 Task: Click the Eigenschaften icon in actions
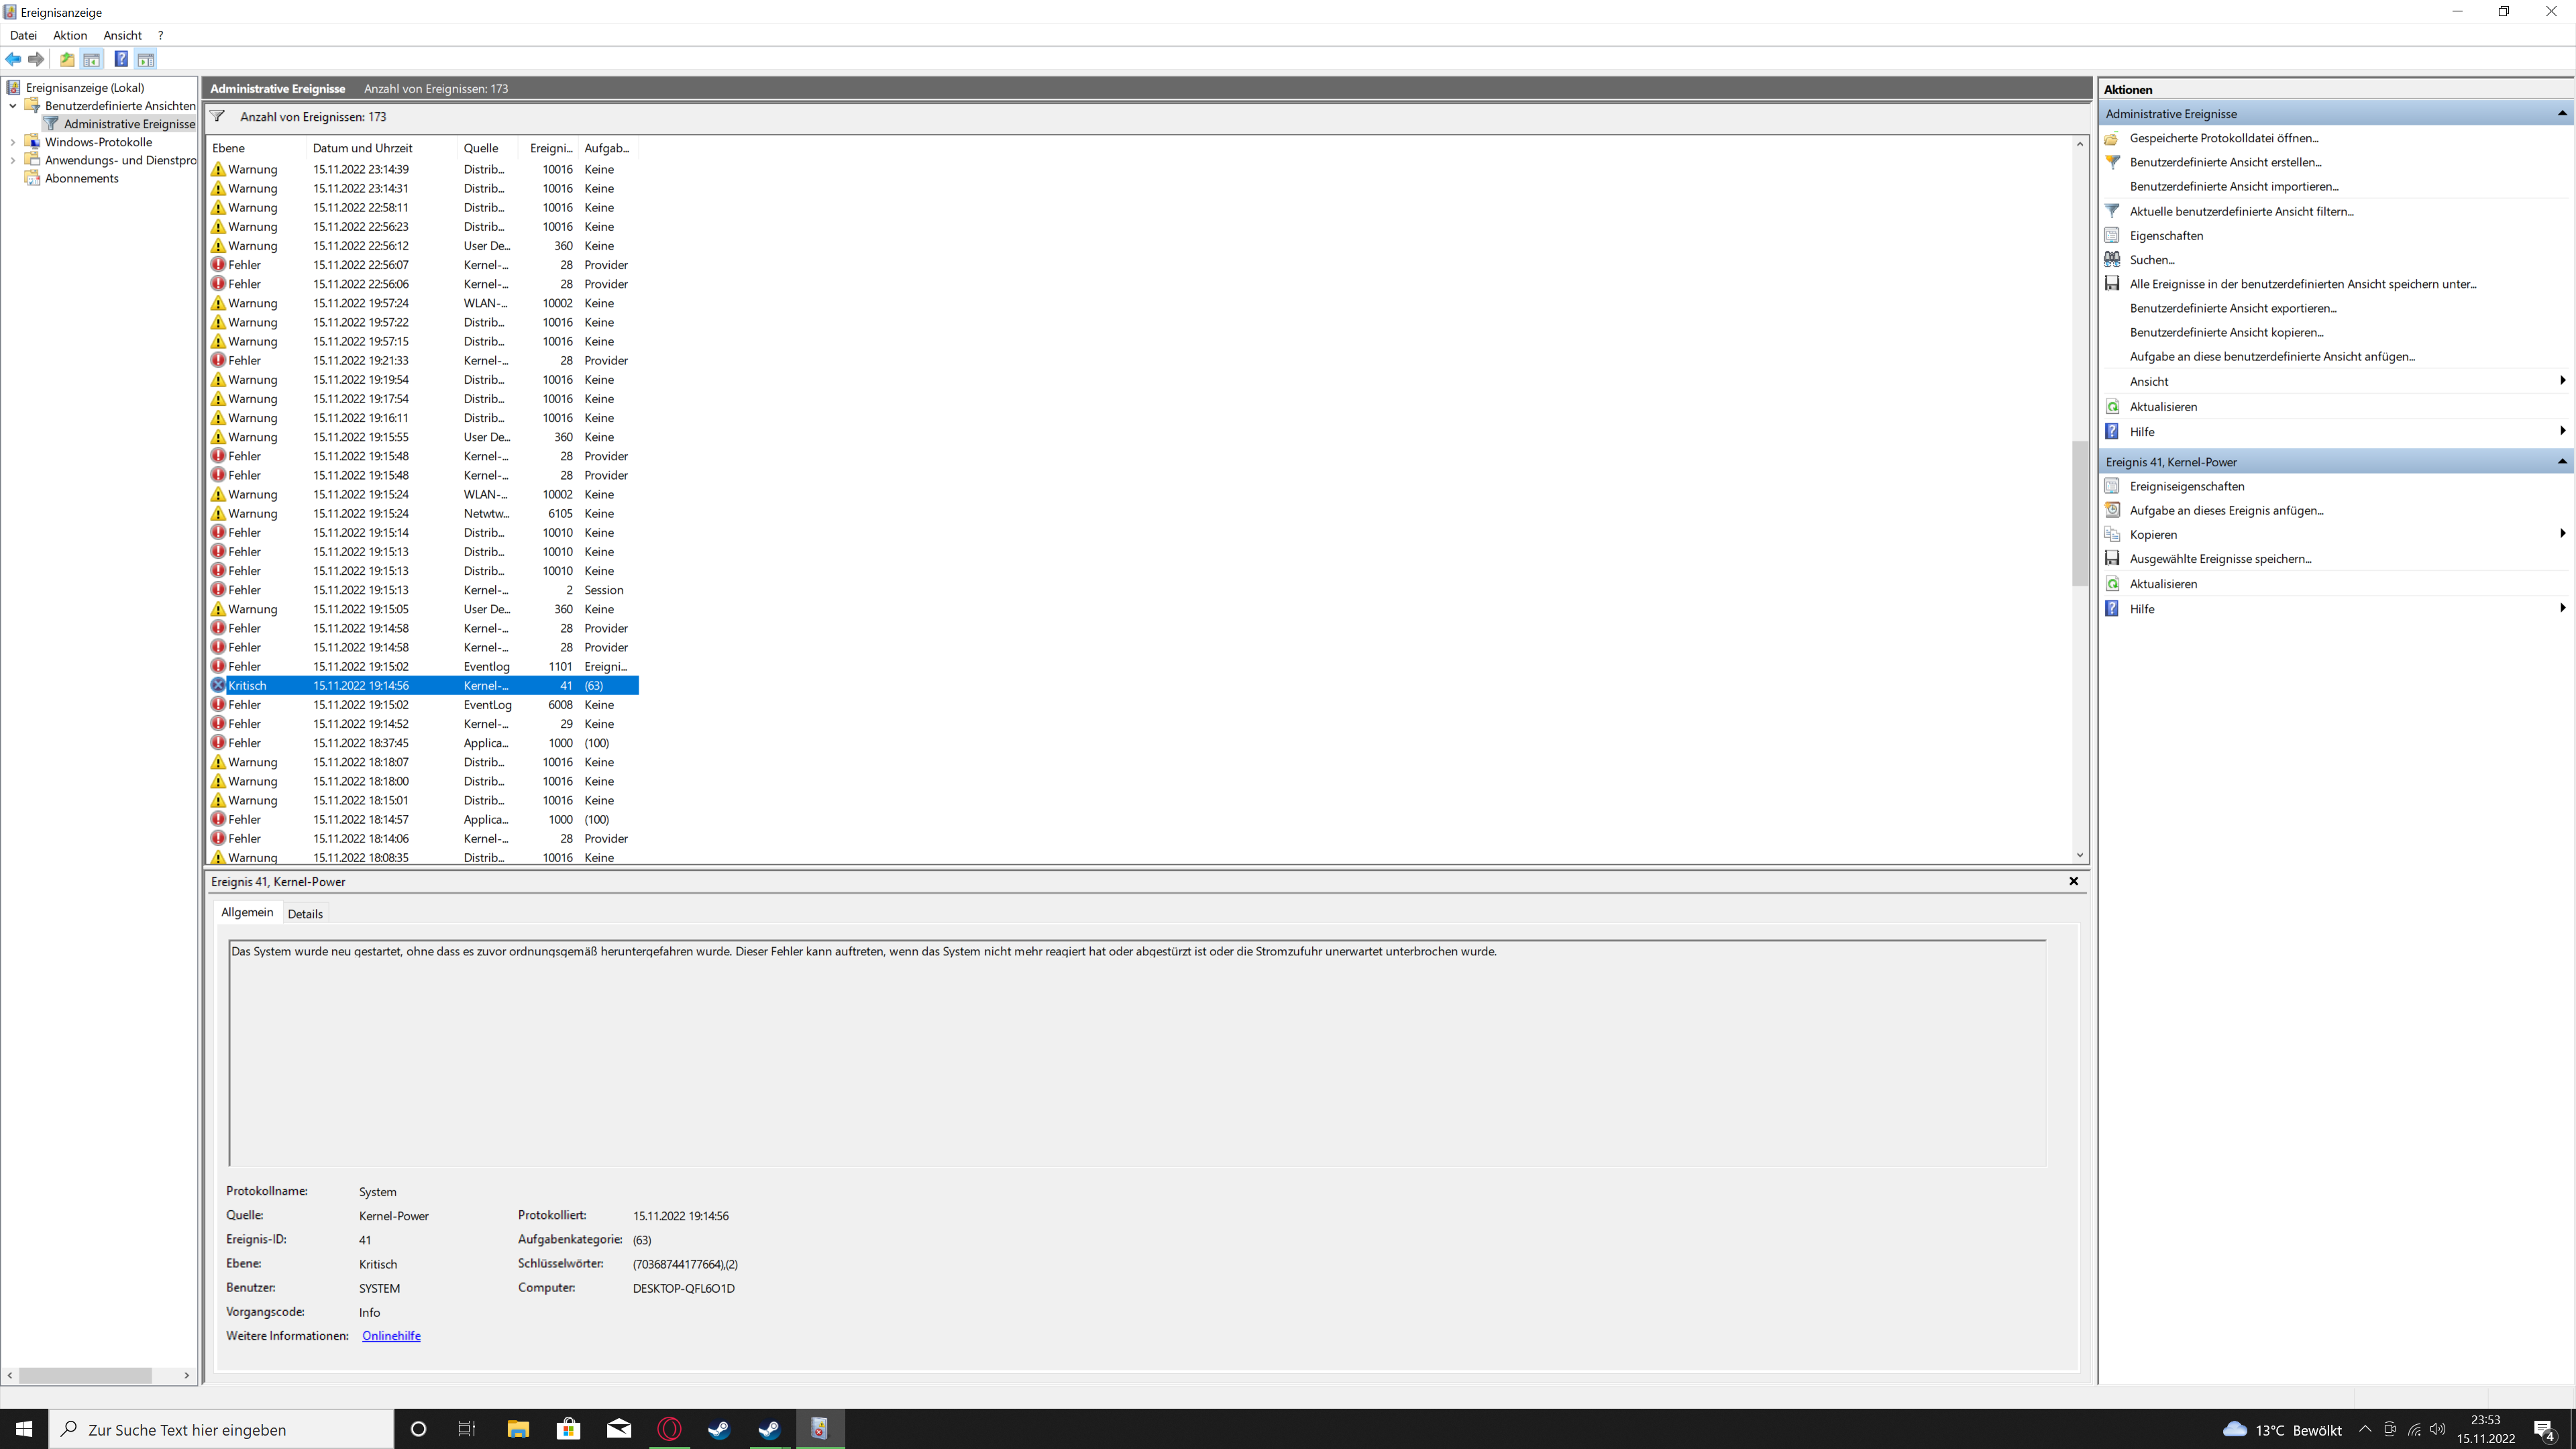click(2112, 235)
